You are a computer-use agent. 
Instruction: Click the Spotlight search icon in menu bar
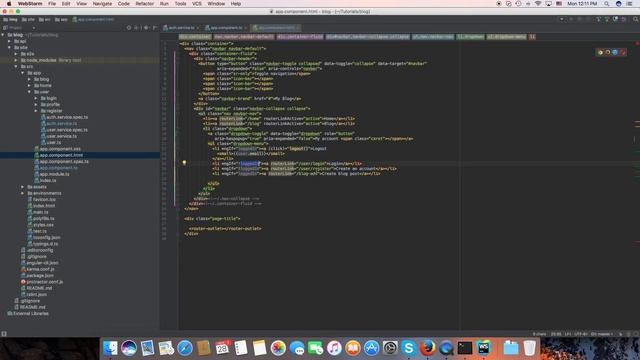[x=607, y=4]
